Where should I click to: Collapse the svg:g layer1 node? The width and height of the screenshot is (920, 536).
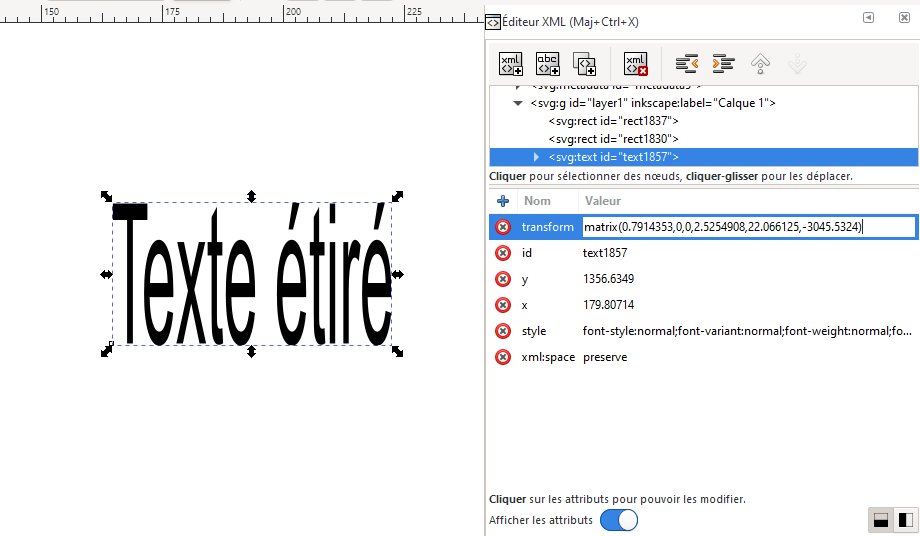tap(518, 103)
